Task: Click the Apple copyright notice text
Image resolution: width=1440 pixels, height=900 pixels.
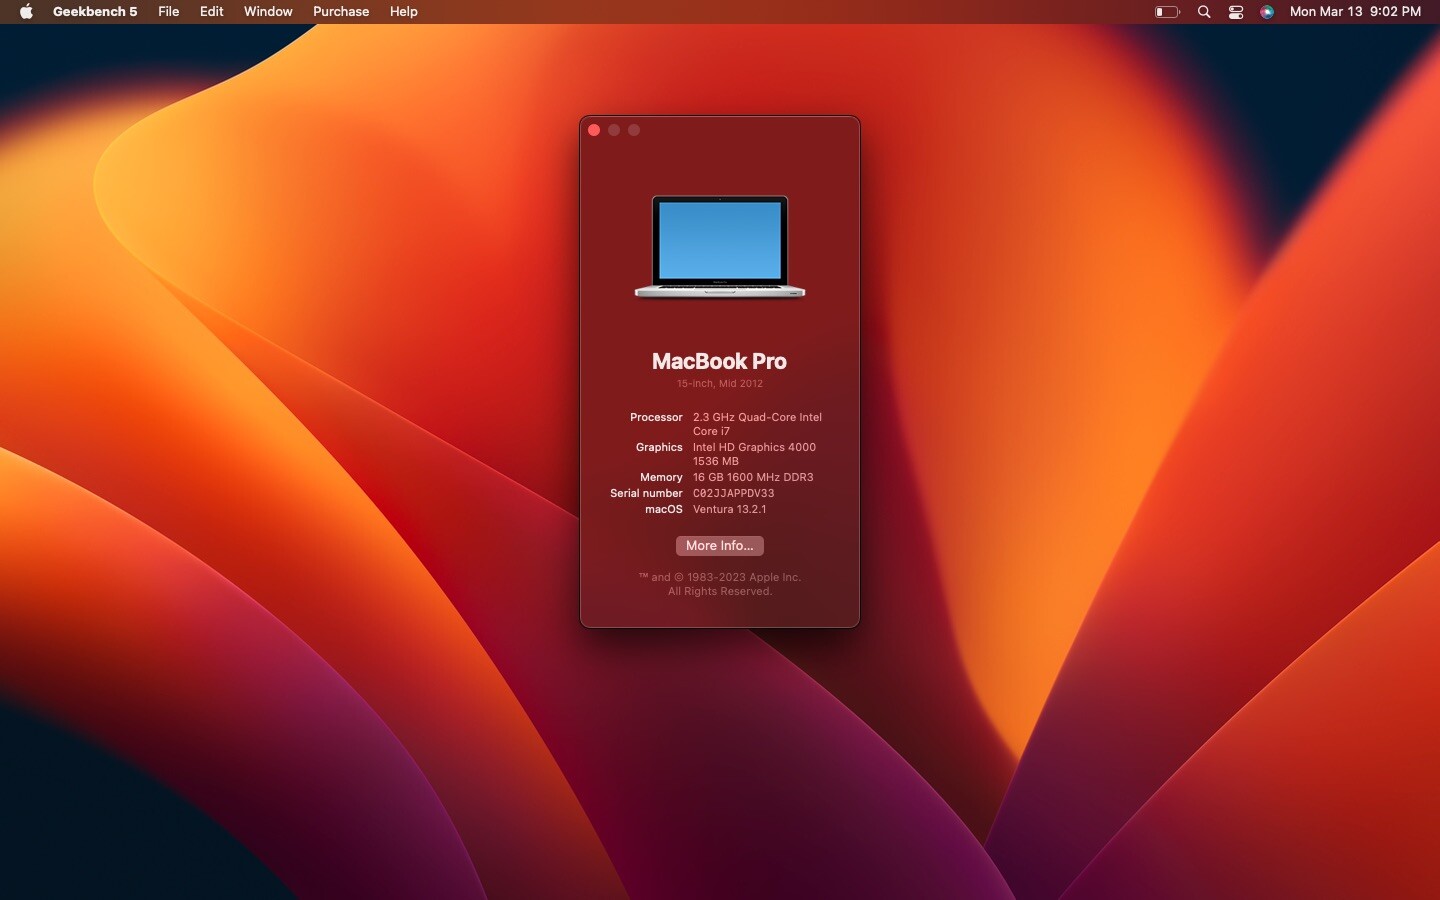Action: click(x=720, y=584)
